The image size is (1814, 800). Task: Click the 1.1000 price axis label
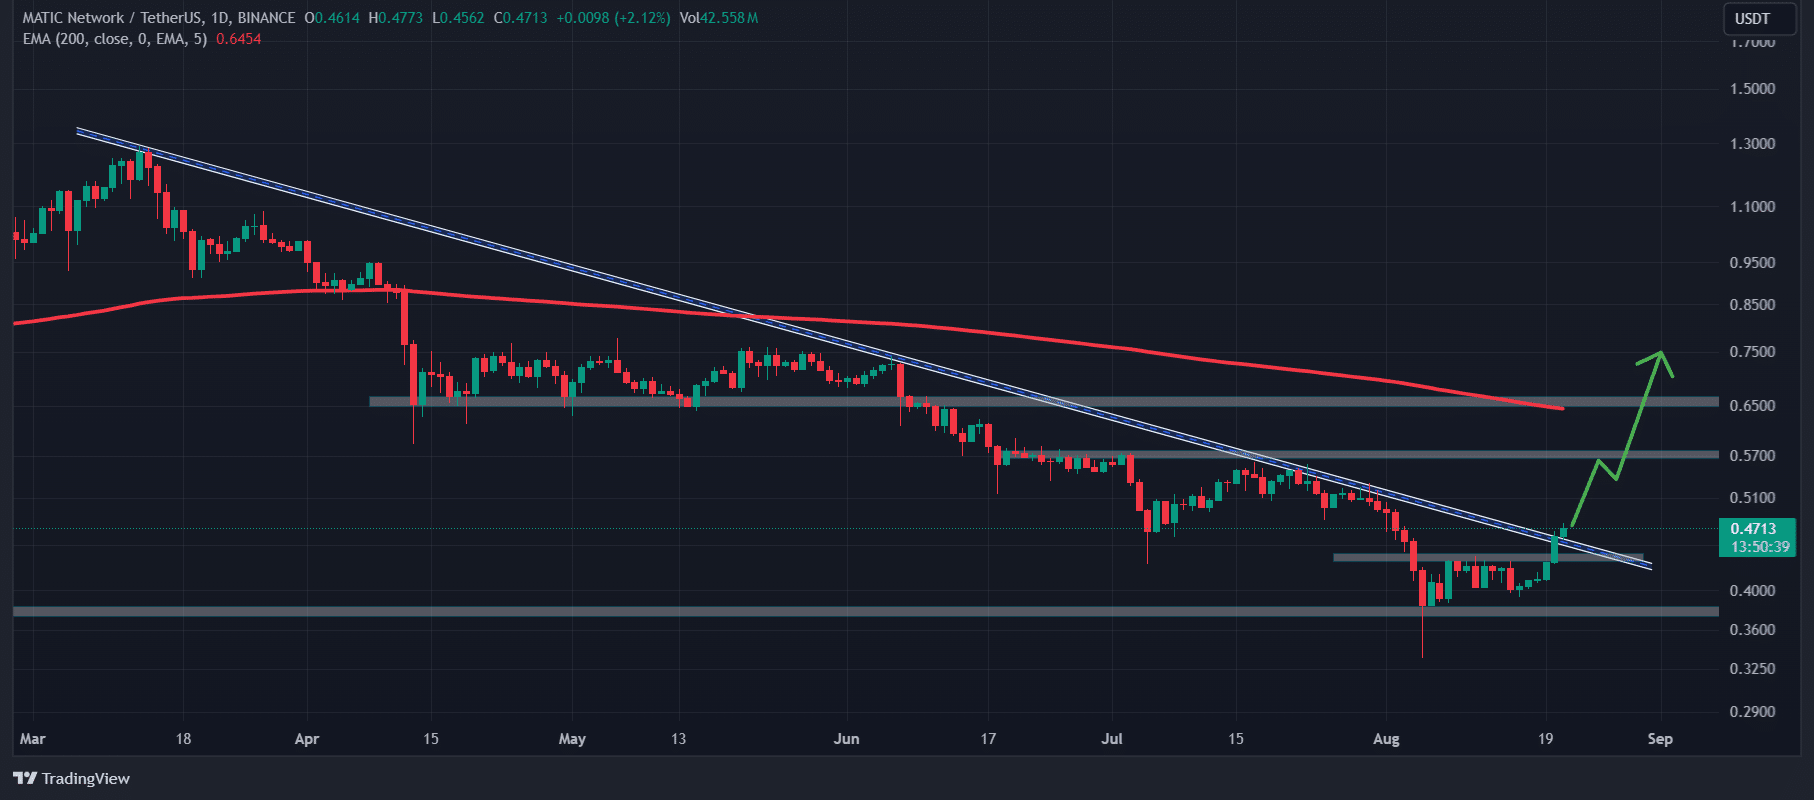(1753, 206)
